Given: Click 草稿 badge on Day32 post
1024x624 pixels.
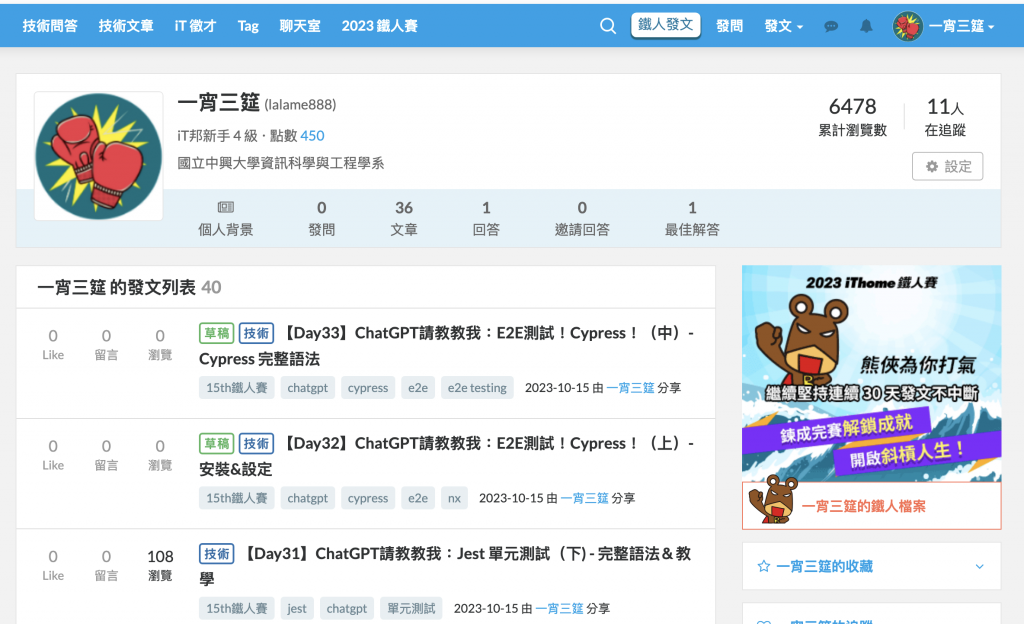Looking at the screenshot, I should click(217, 444).
